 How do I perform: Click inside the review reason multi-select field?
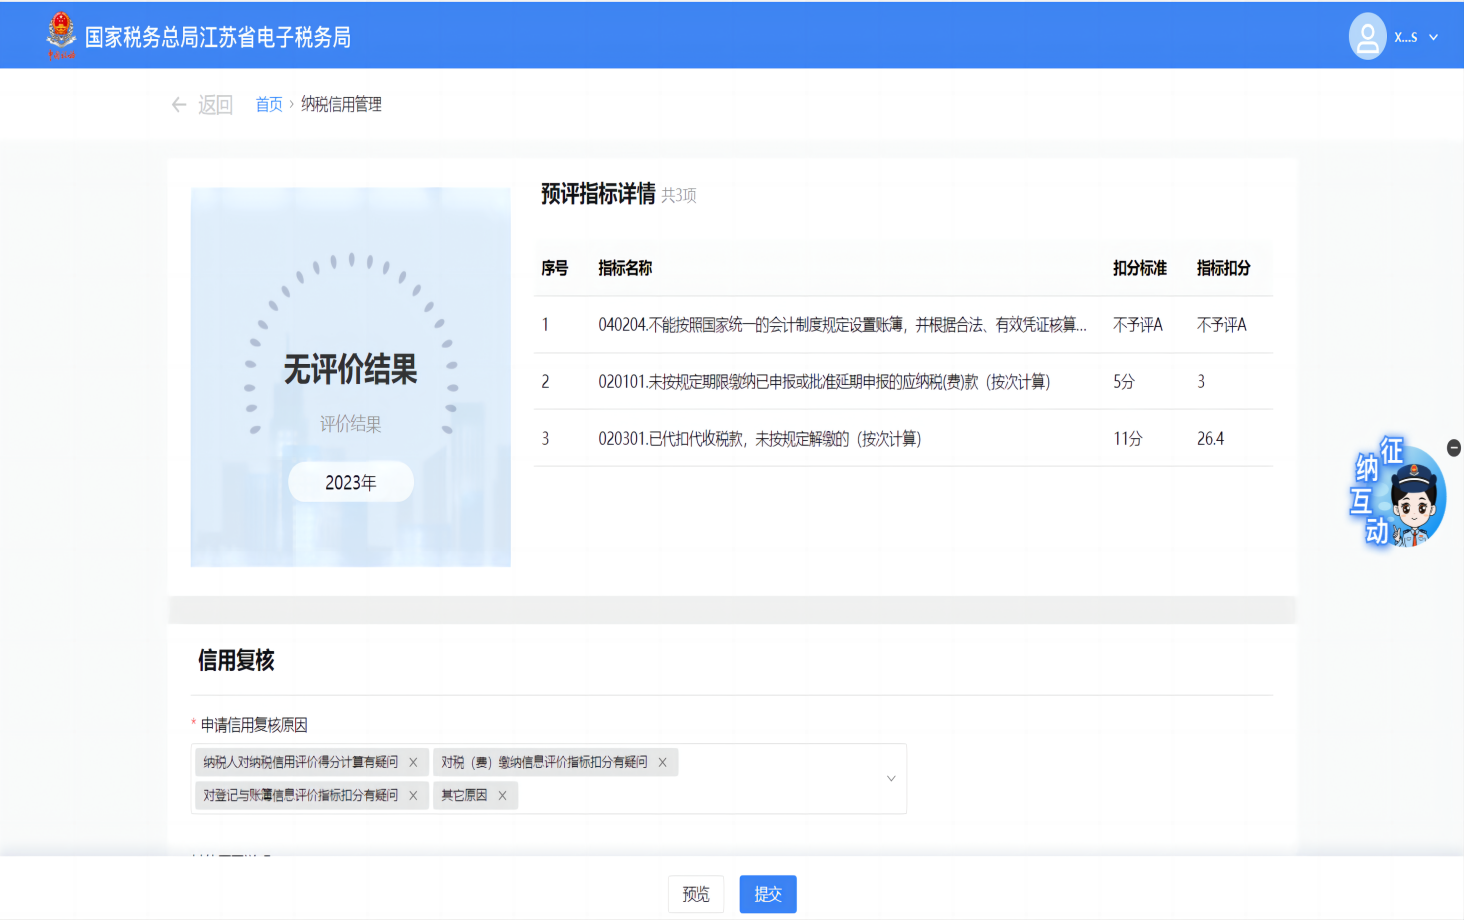[700, 795]
